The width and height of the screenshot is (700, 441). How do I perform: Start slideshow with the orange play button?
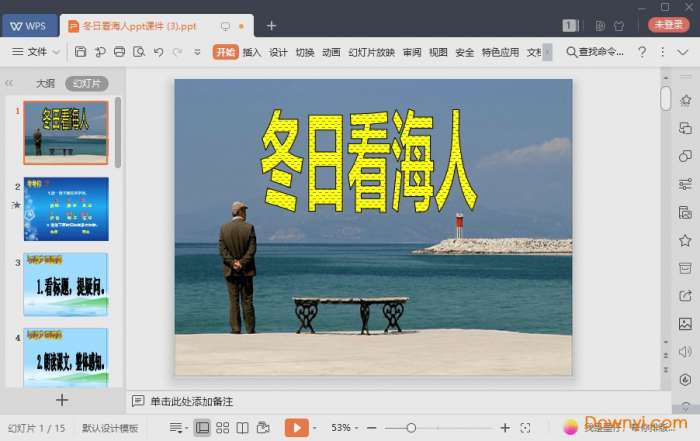pos(296,428)
